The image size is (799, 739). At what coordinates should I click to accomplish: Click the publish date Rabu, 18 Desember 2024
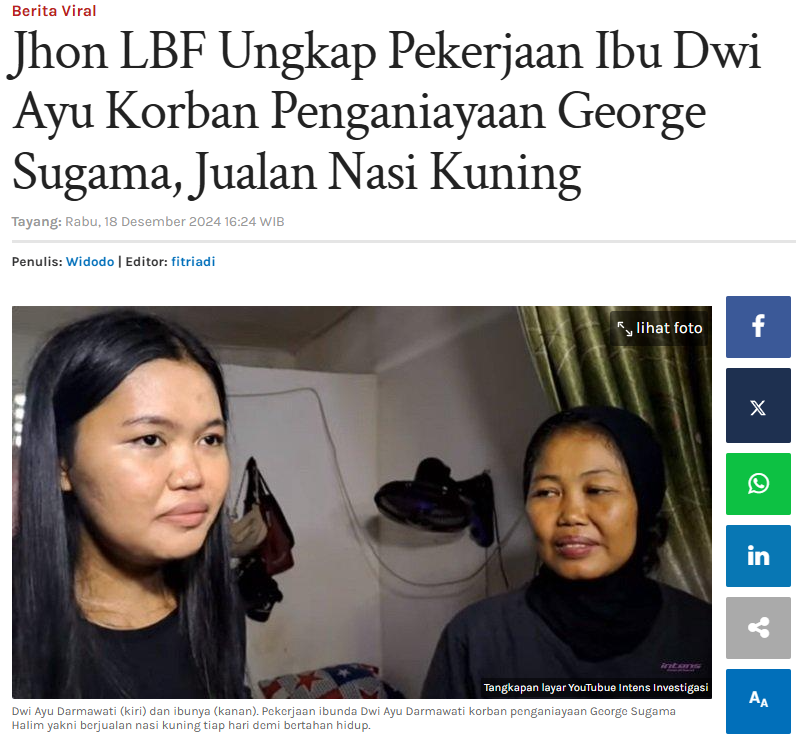click(143, 222)
